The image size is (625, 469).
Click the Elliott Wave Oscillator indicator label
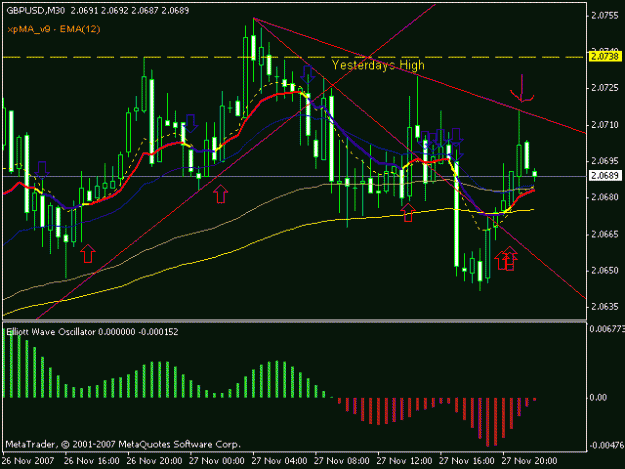coord(92,332)
